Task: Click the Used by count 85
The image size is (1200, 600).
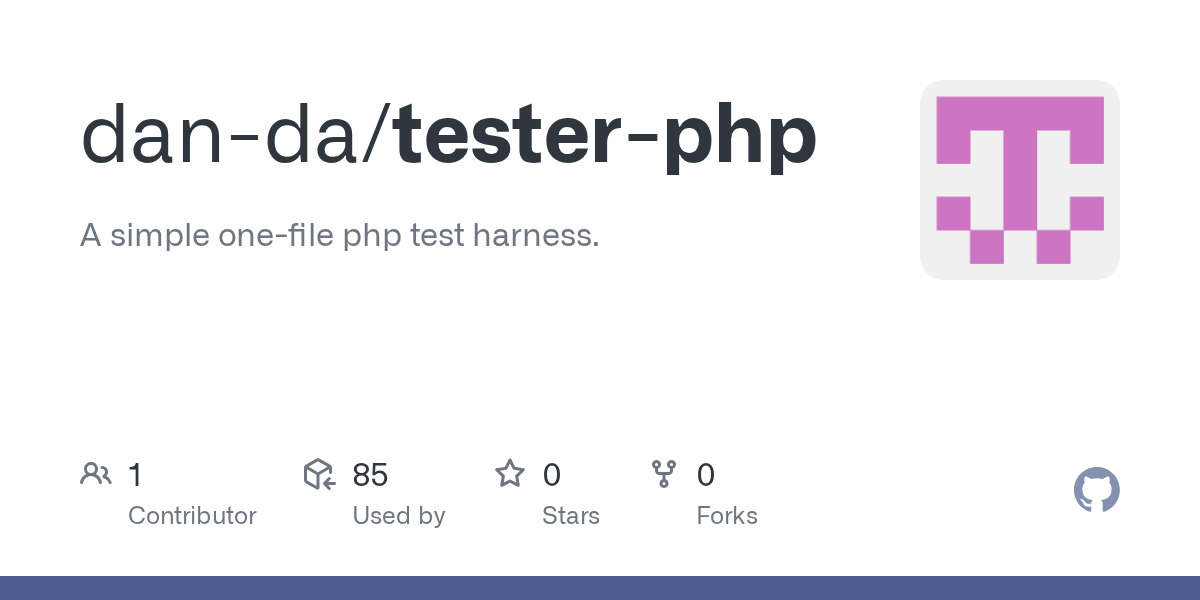Action: (370, 475)
